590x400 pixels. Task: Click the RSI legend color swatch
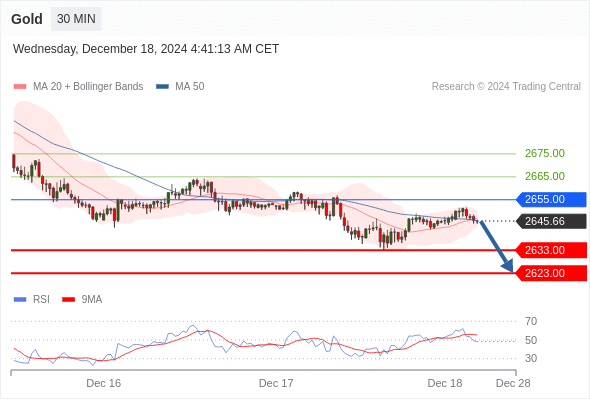coord(20,300)
